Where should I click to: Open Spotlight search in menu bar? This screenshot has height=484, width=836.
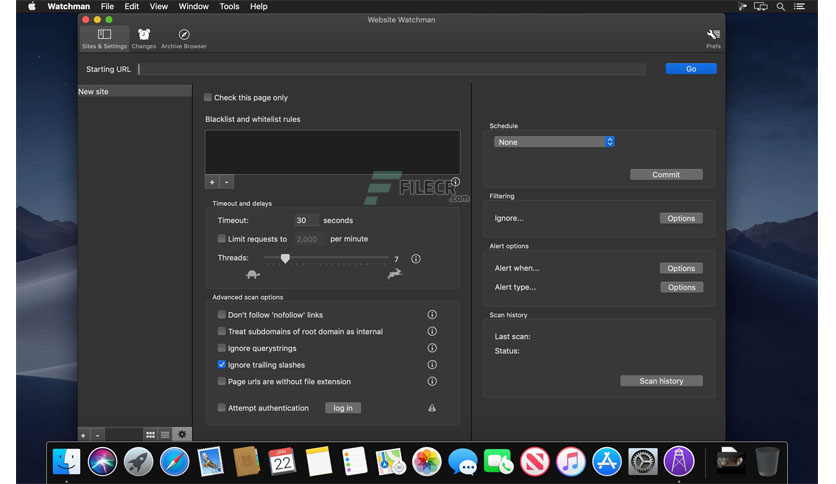pos(781,6)
